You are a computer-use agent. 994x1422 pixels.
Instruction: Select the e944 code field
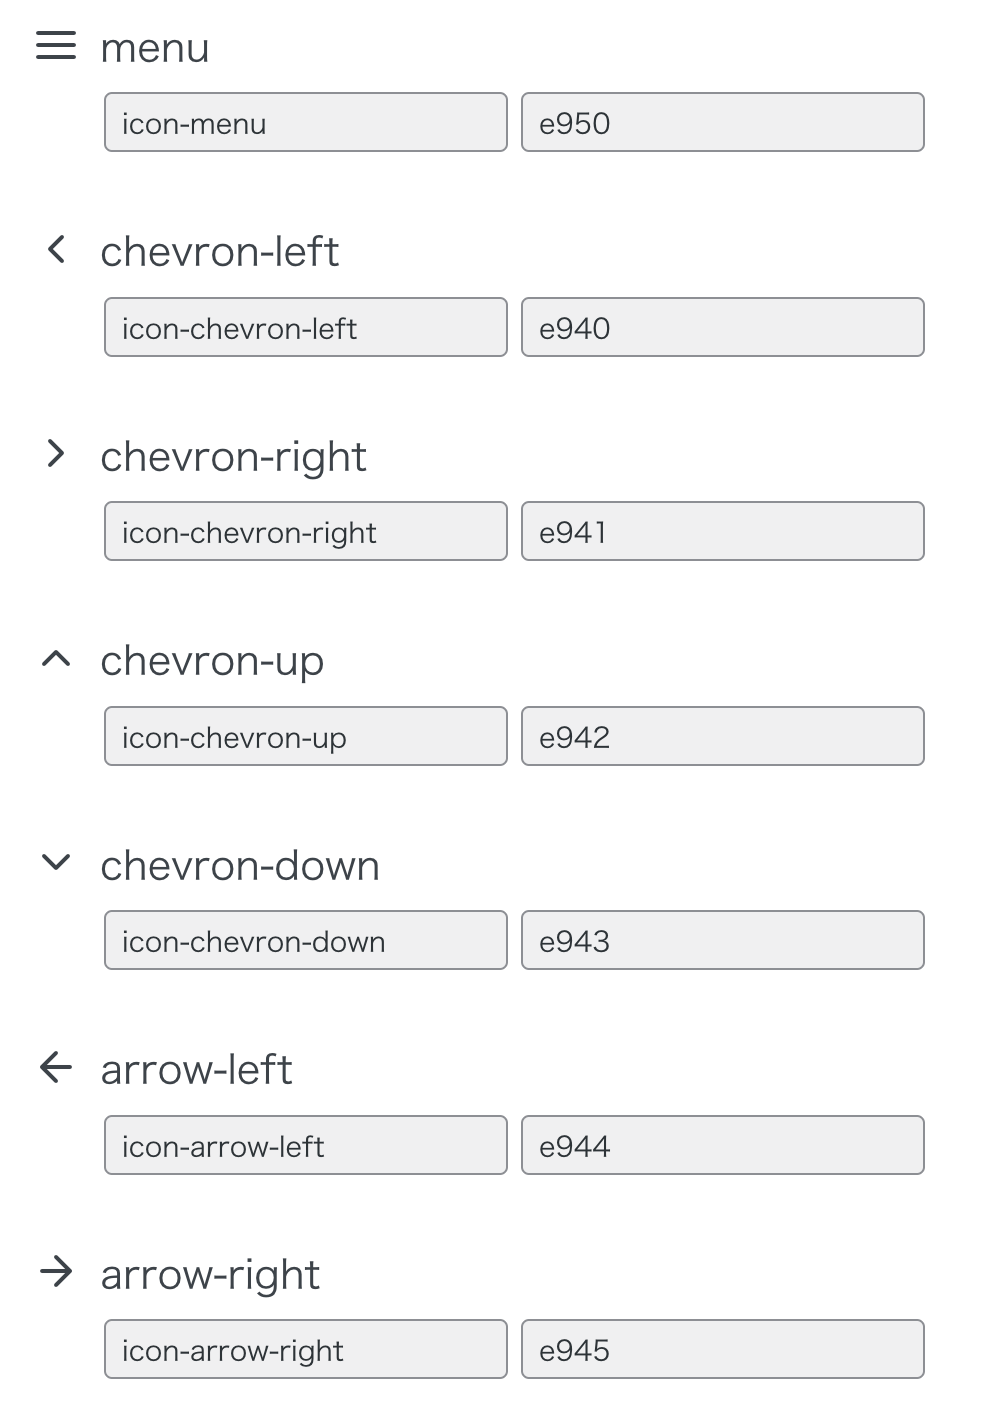click(x=723, y=1145)
